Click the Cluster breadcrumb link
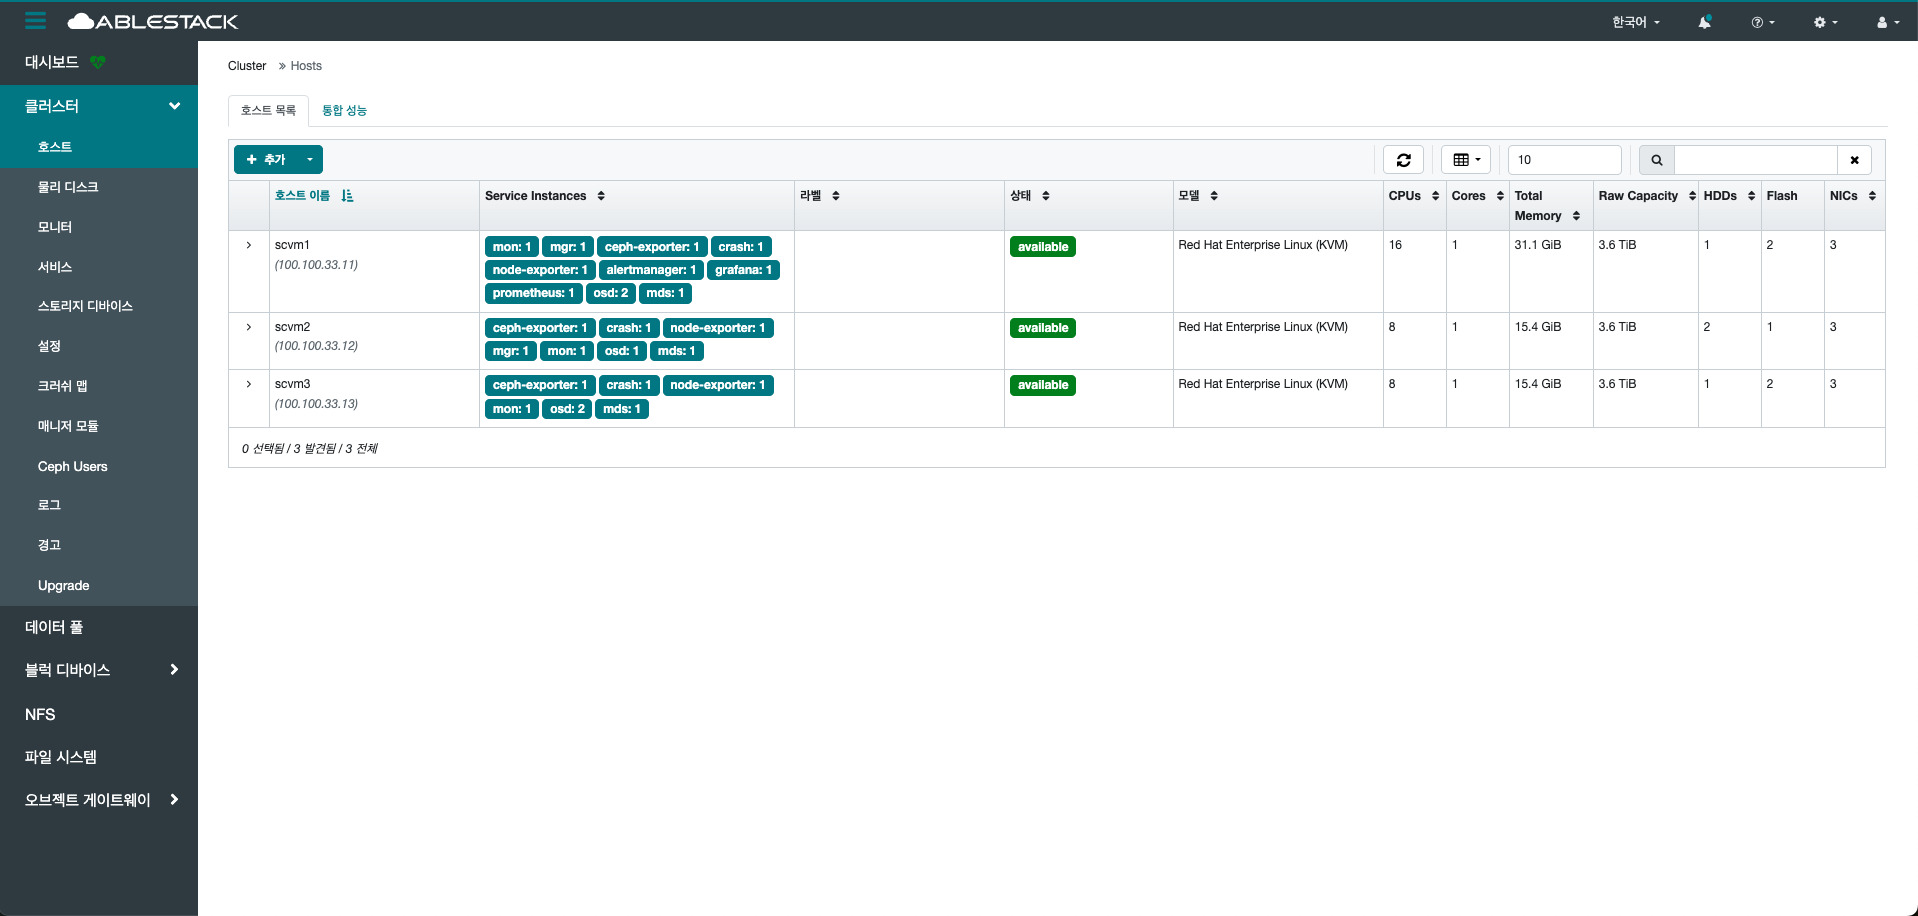Image resolution: width=1918 pixels, height=916 pixels. pyautogui.click(x=247, y=66)
